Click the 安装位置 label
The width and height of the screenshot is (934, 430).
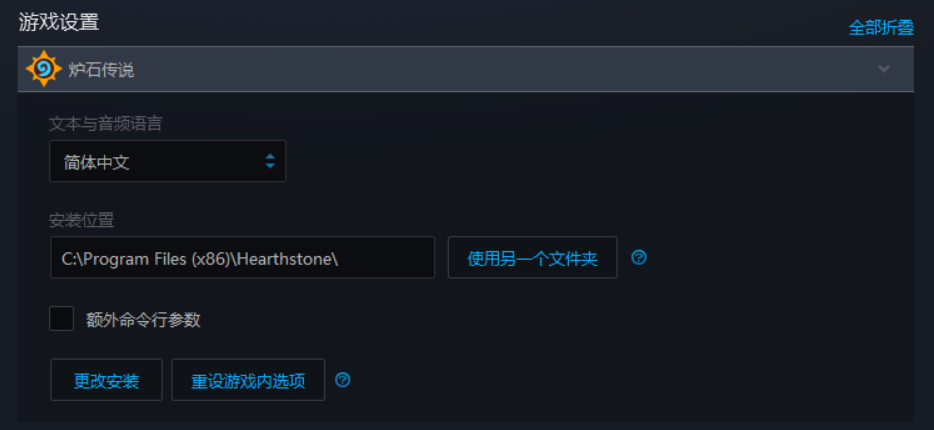tap(82, 220)
